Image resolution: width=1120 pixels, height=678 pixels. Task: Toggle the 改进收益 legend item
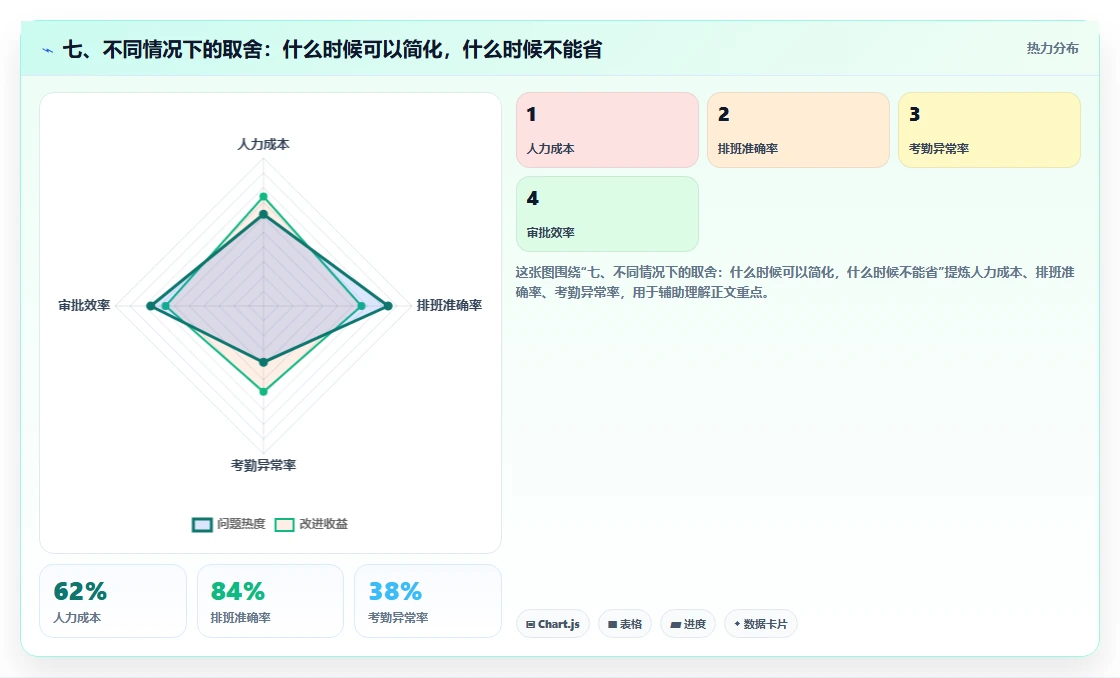pyautogui.click(x=311, y=524)
